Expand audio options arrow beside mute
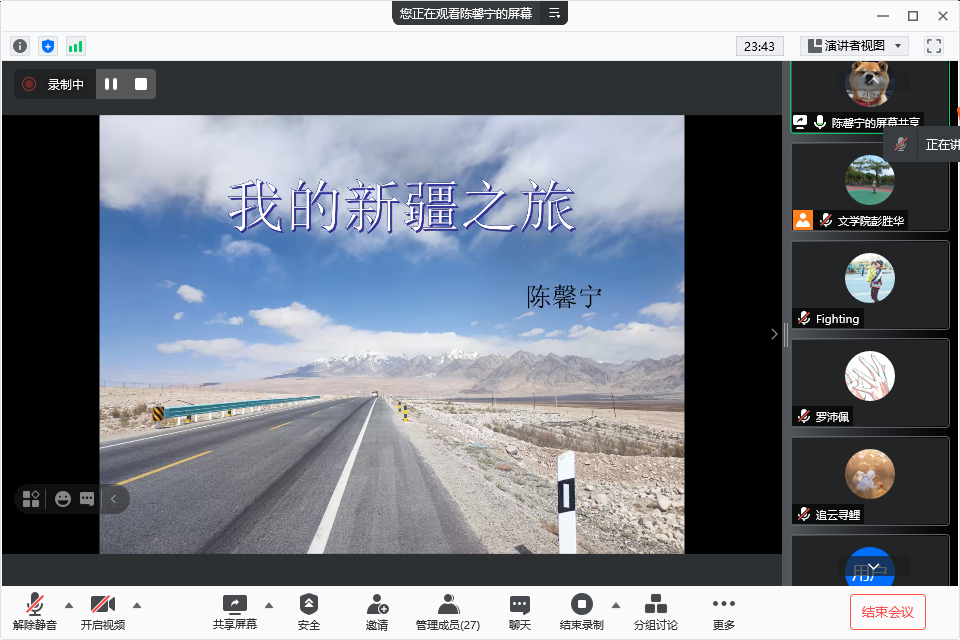 [69, 604]
